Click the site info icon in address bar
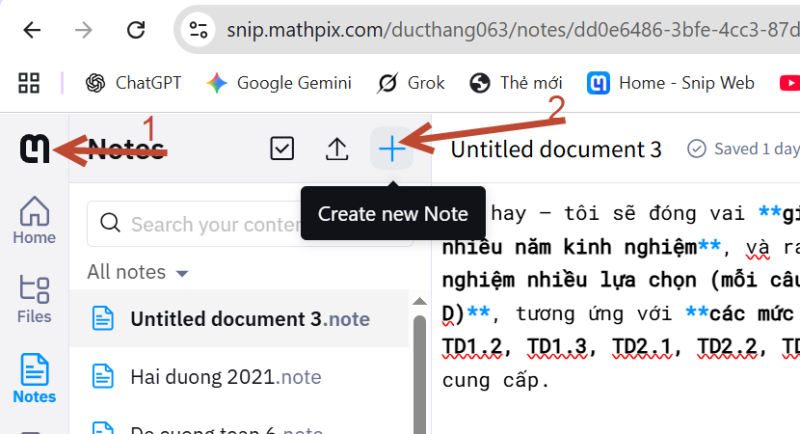The image size is (800, 434). coord(199,28)
